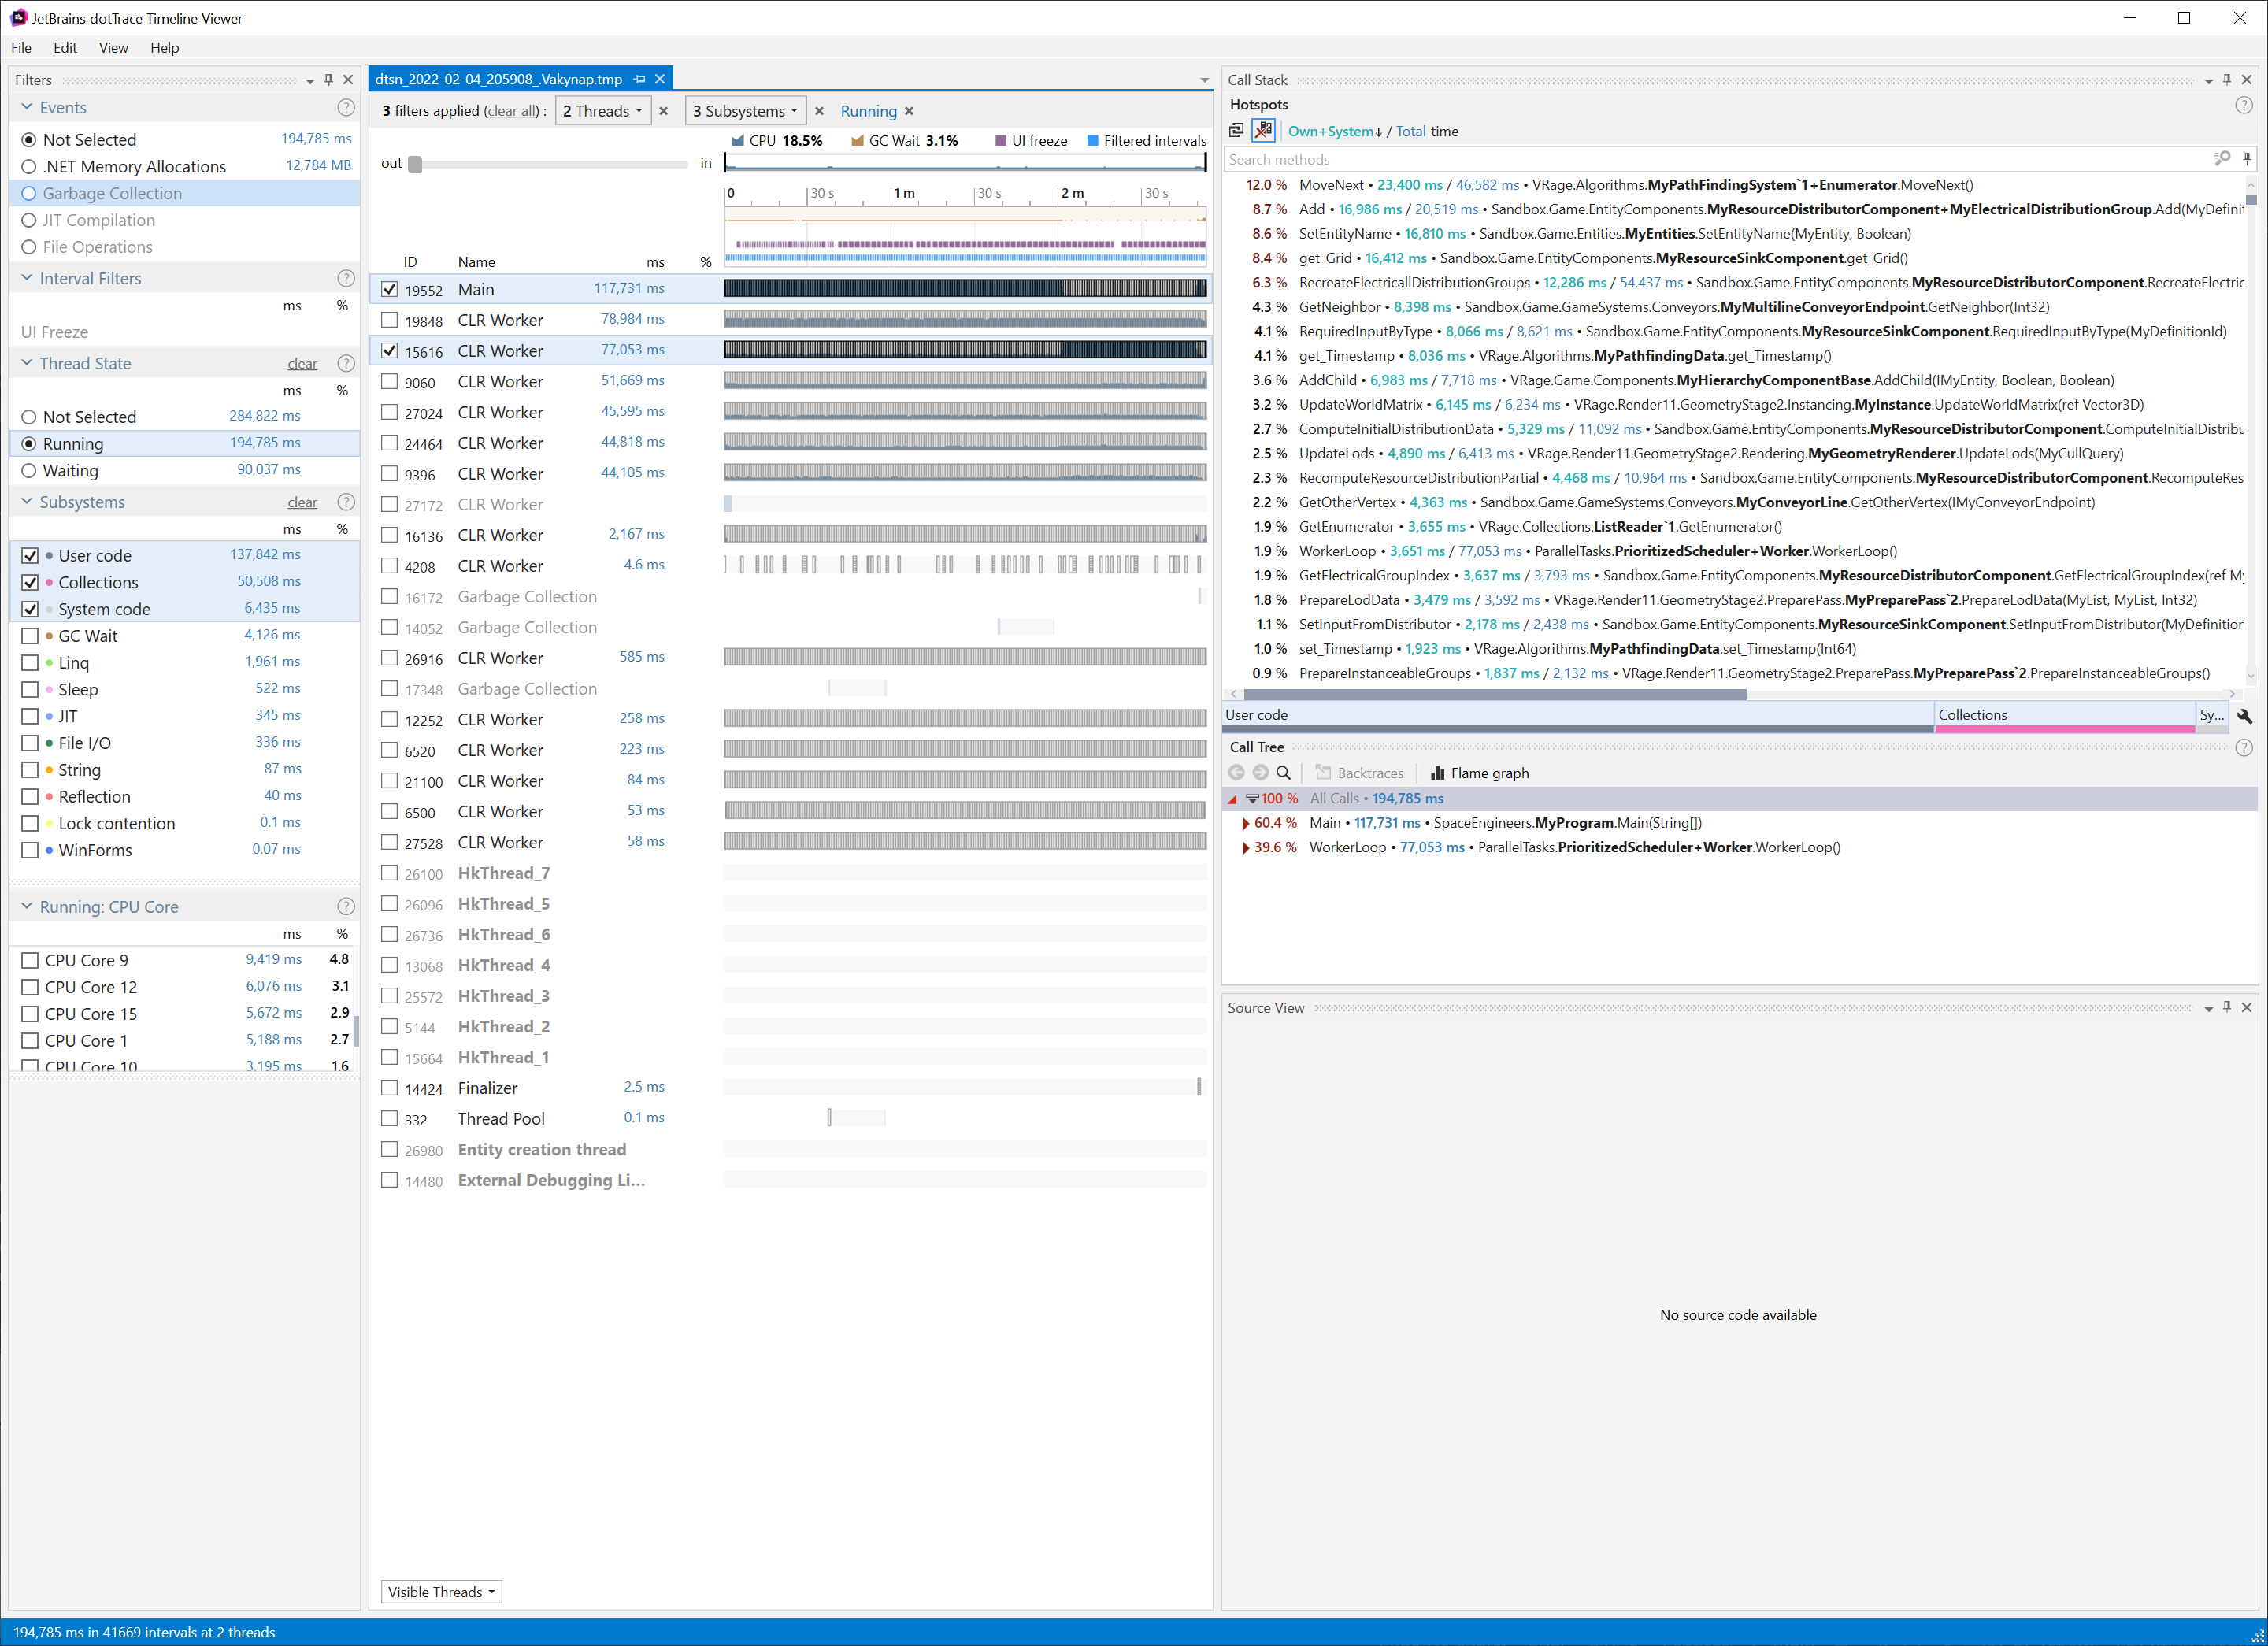Image resolution: width=2268 pixels, height=1646 pixels.
Task: Expand the Main call tree node
Action: coord(1246,823)
